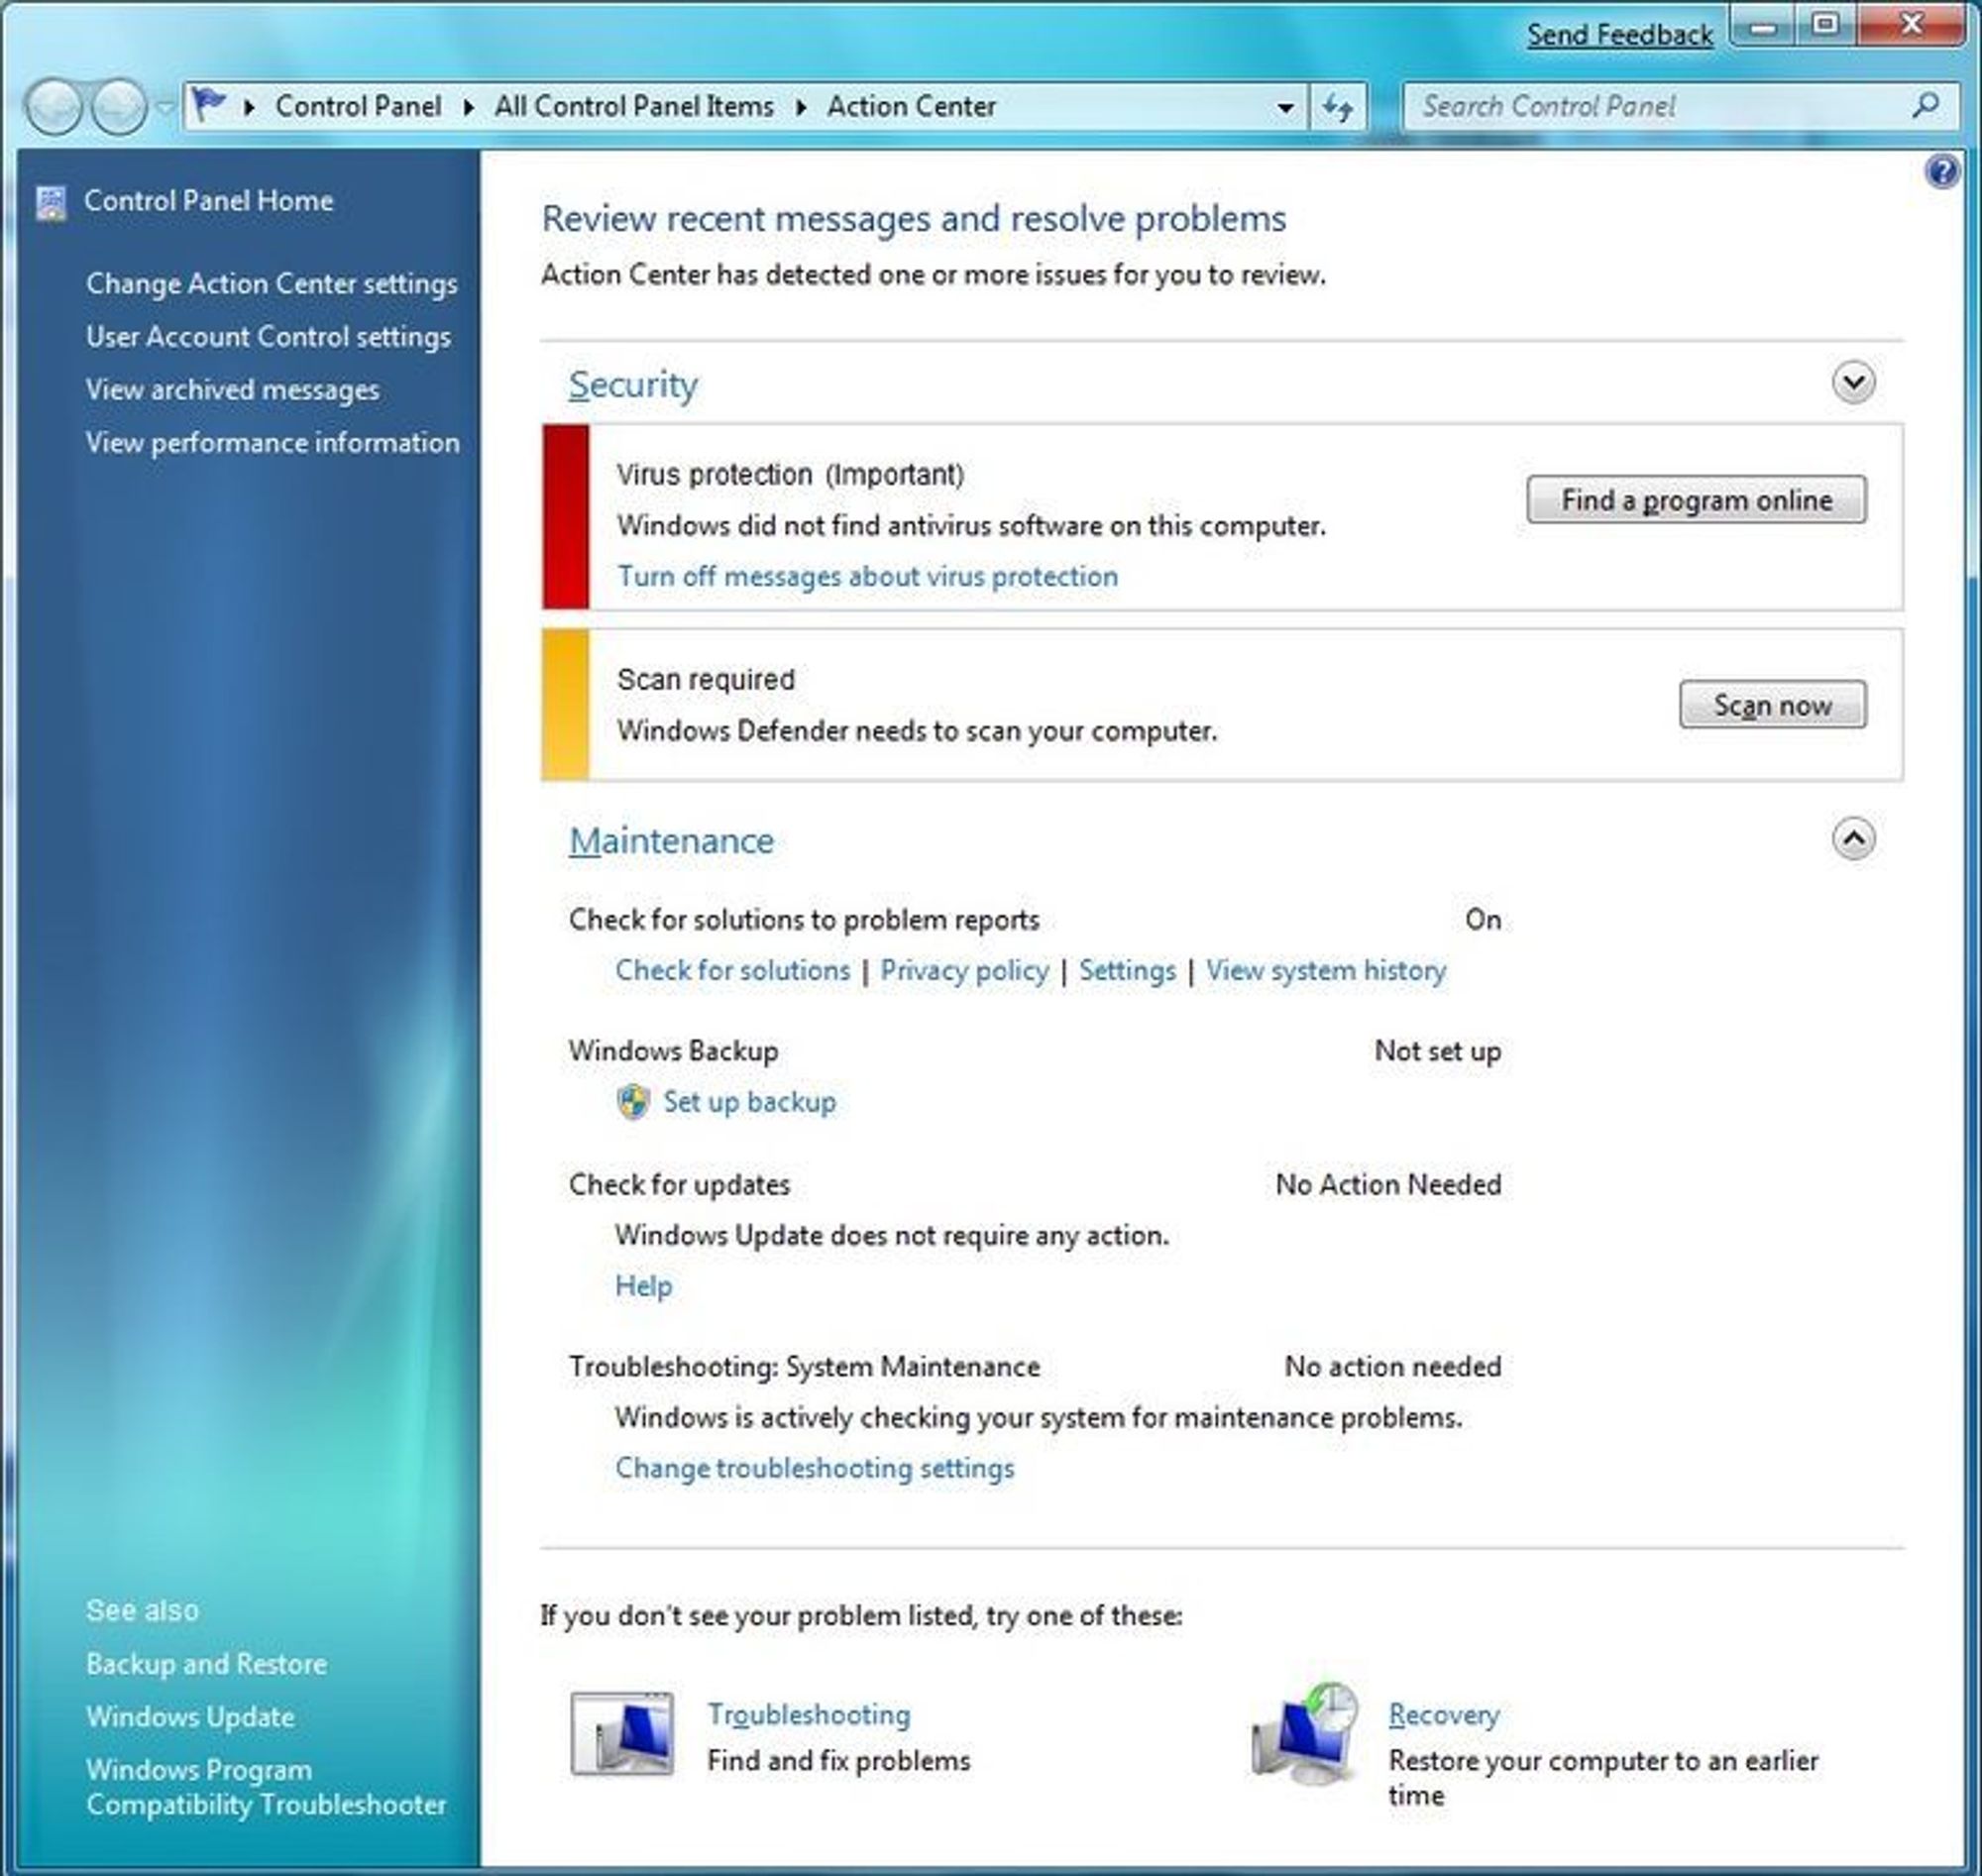Click the magnifier search icon
The height and width of the screenshot is (1876, 1982).
coord(1925,105)
